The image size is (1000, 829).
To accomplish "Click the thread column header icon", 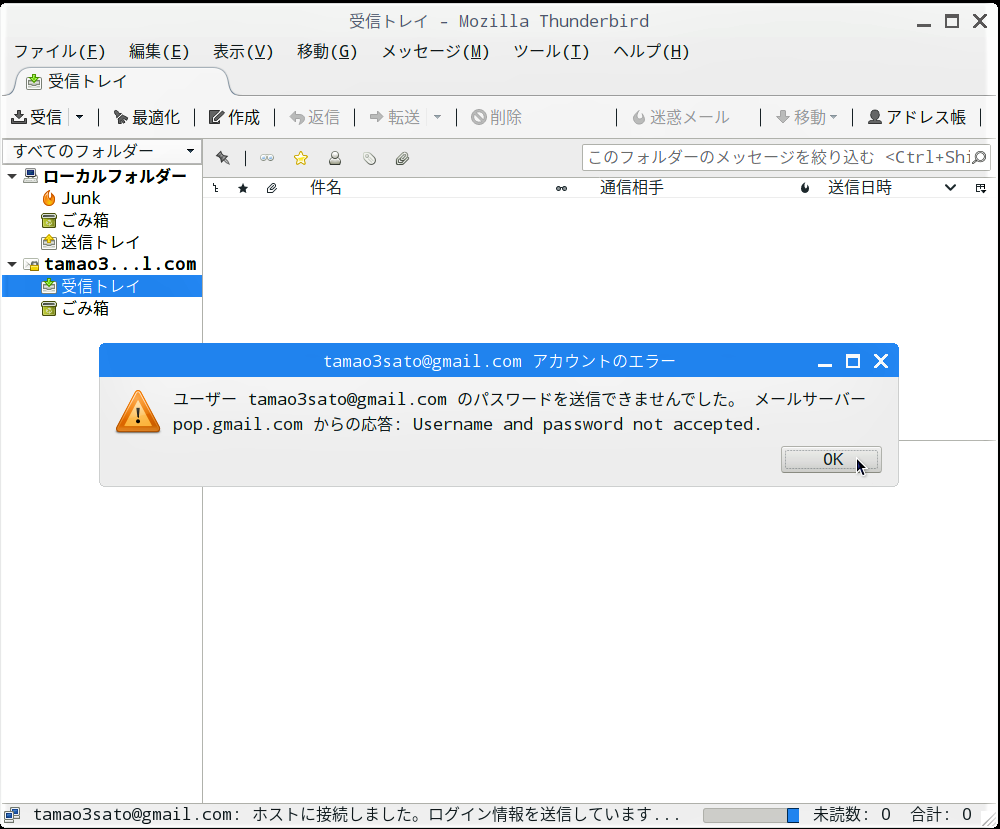I will coord(216,188).
